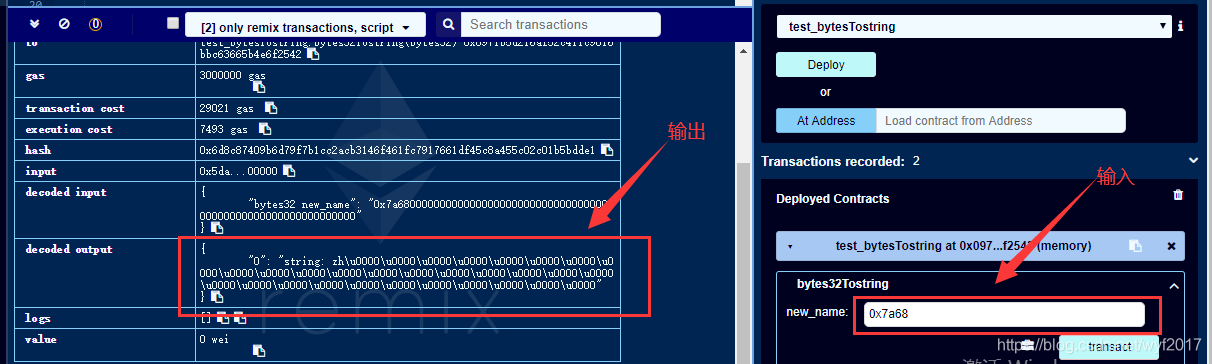Select the magnifier icon beside the search field
1212x364 pixels.
(x=448, y=24)
